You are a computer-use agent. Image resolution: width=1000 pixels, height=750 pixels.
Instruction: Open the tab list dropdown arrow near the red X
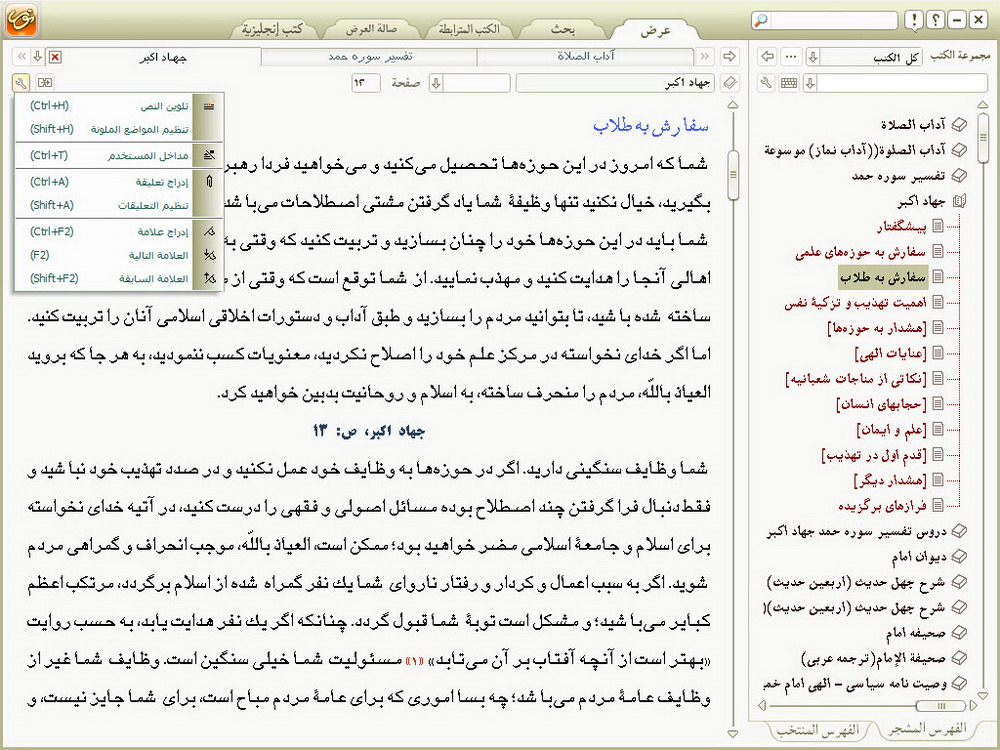coord(38,57)
